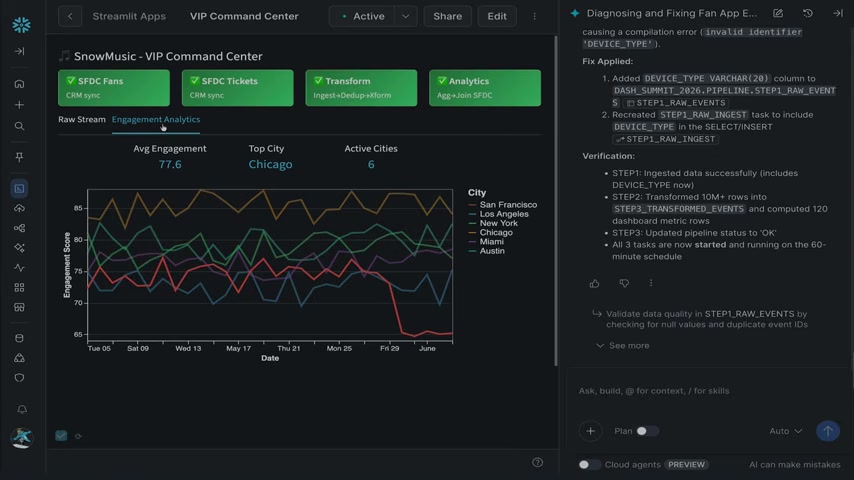Expand See more suggestions
The height and width of the screenshot is (480, 854).
pos(623,345)
